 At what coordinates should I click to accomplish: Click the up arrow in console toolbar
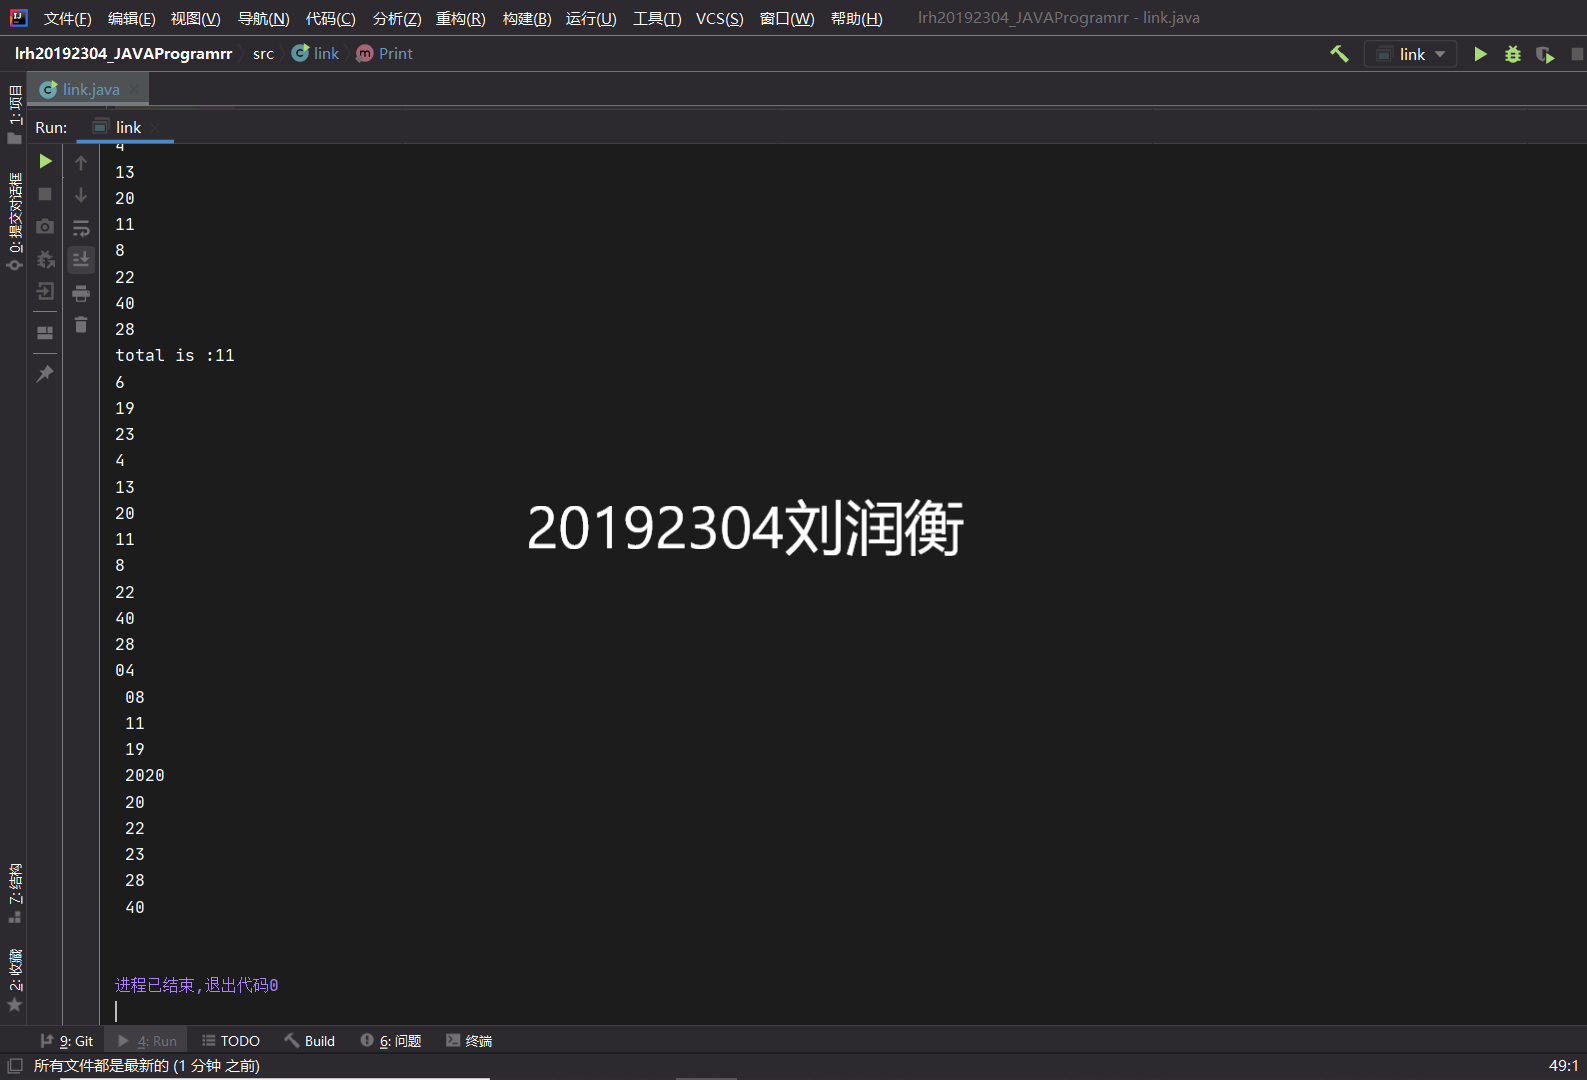[x=81, y=162]
